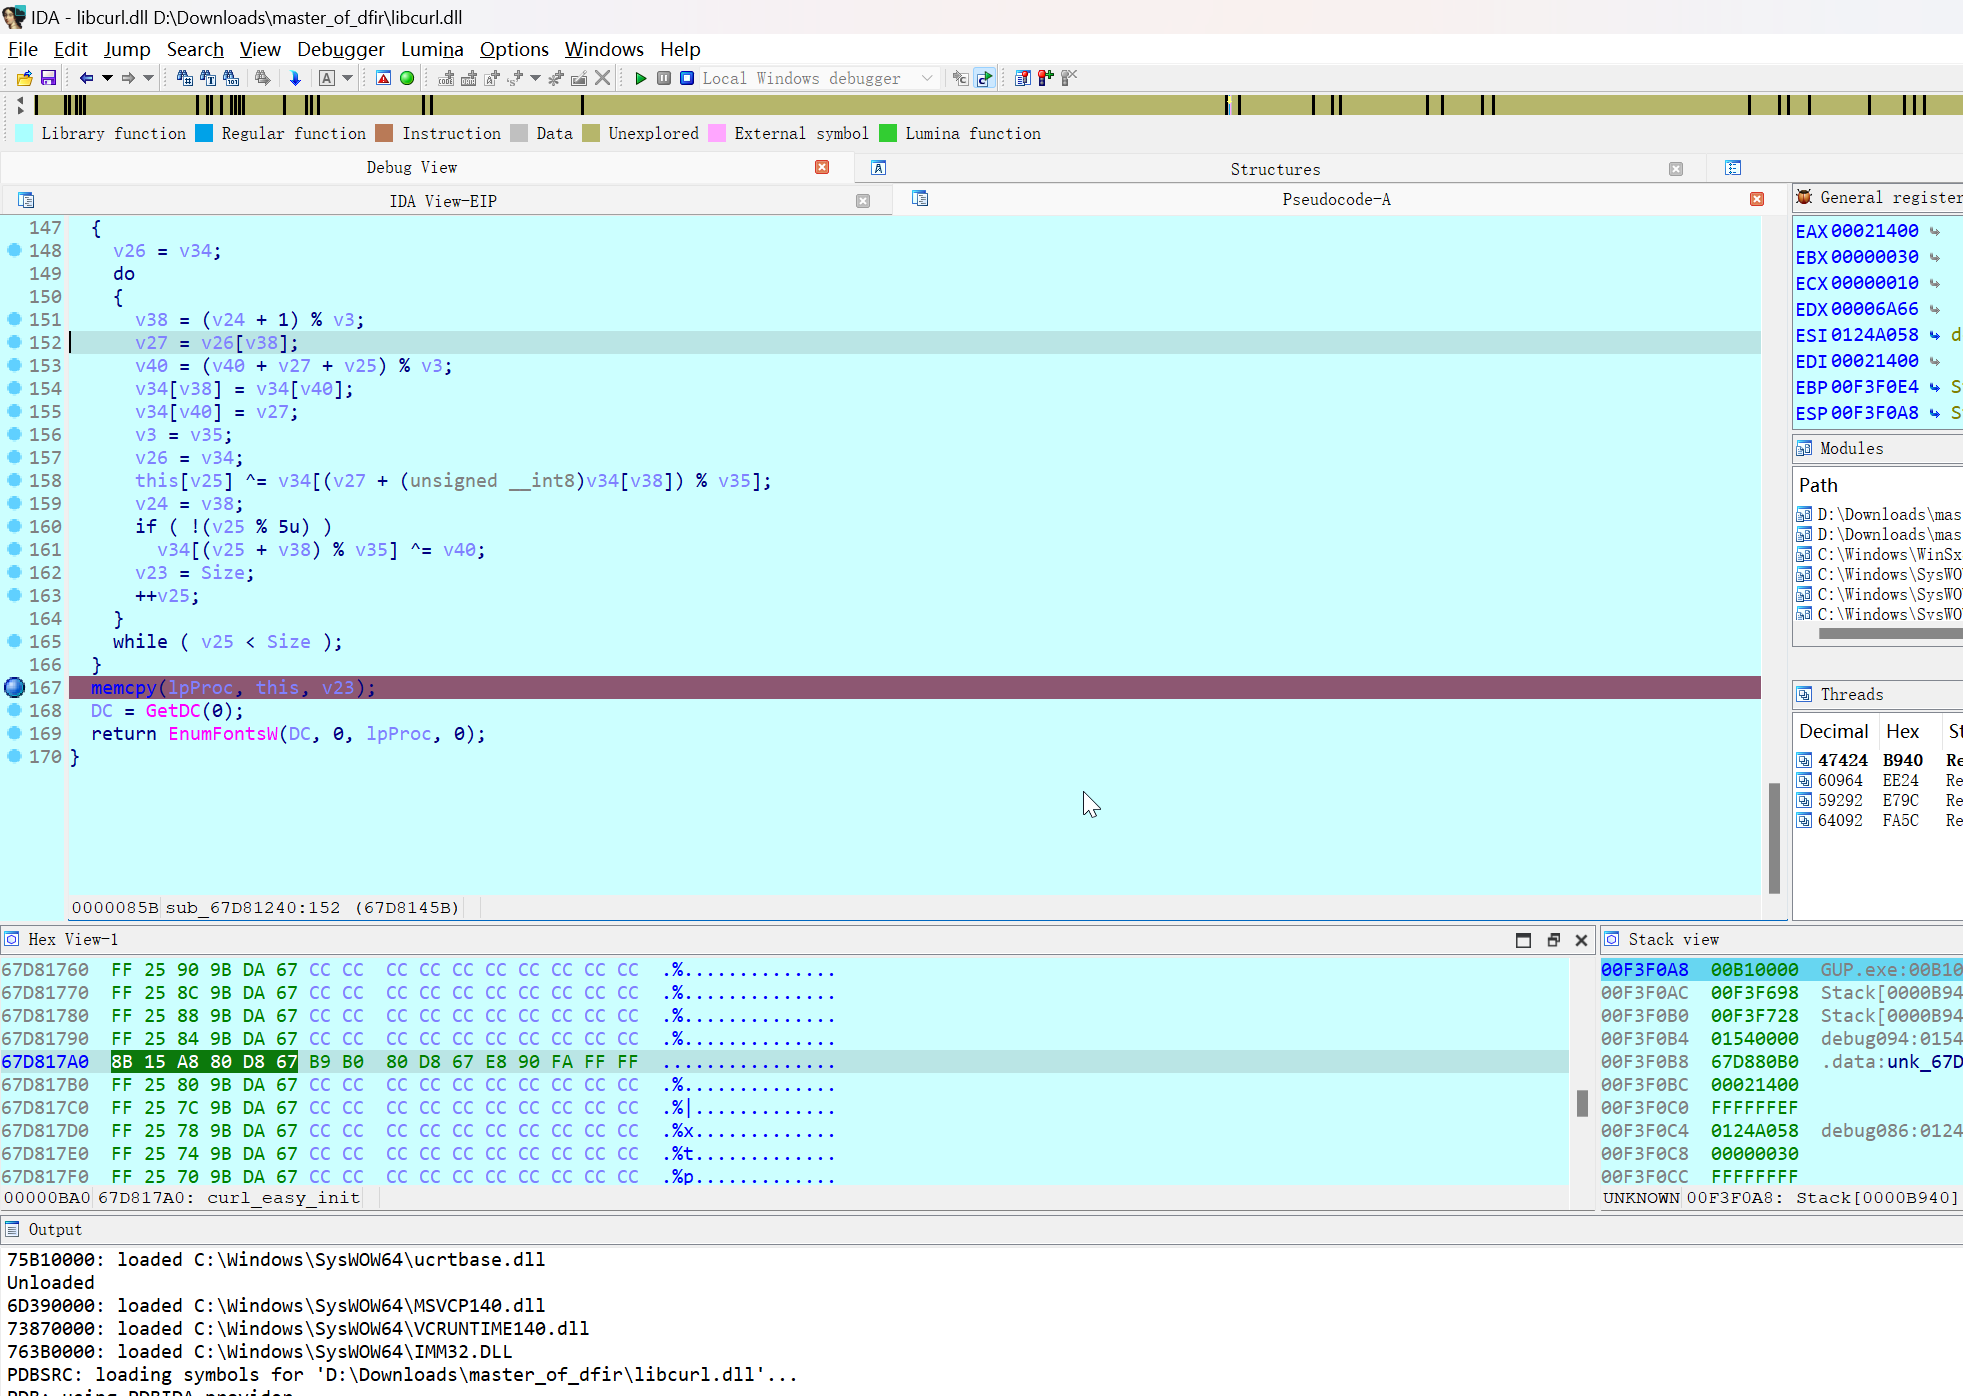Click the float icon of Hex View-1
The image size is (1963, 1396).
coord(1553,940)
